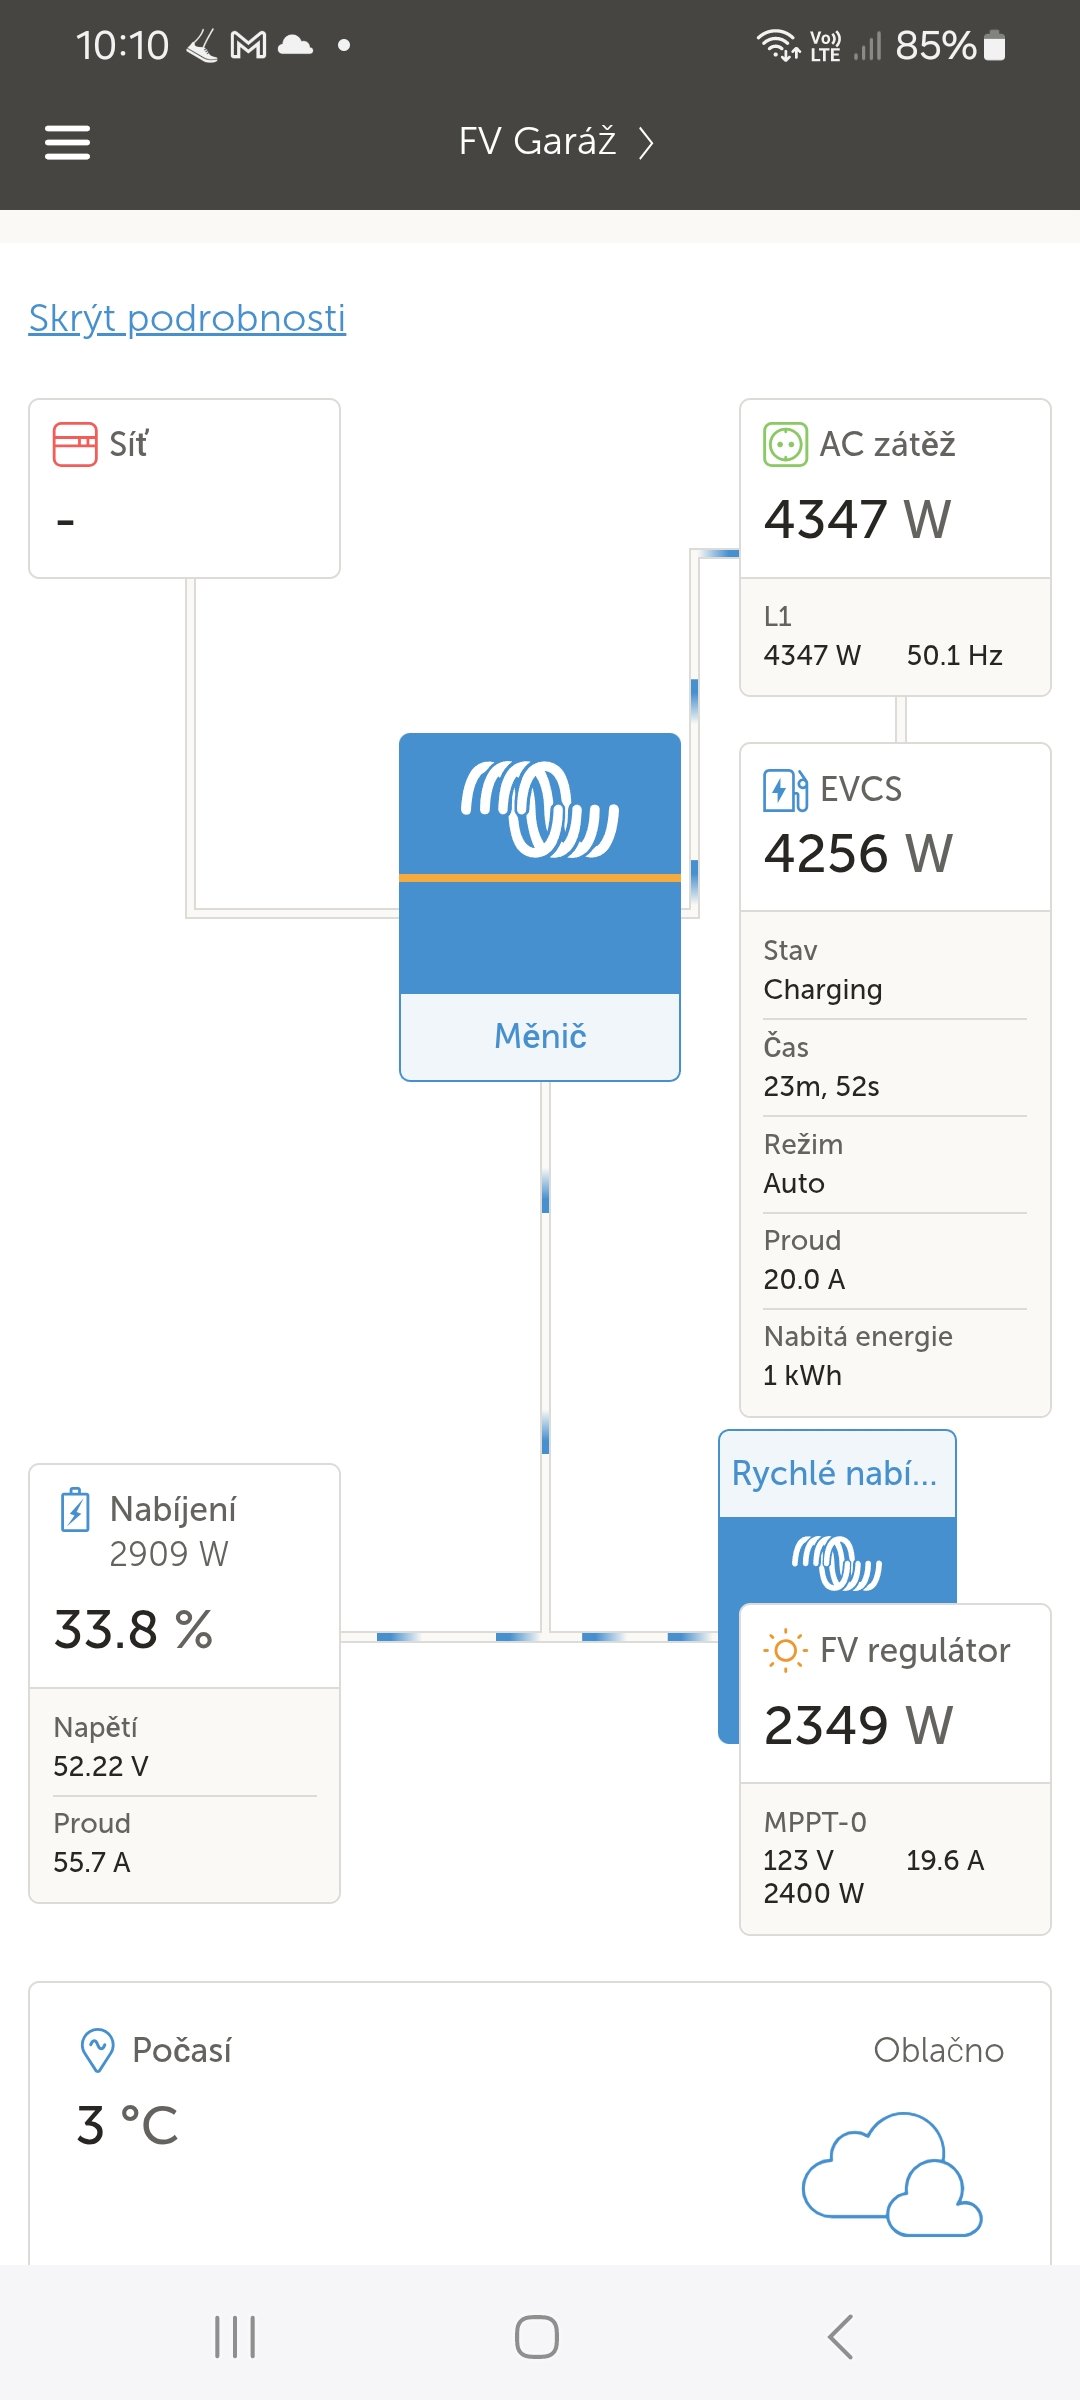This screenshot has width=1080, height=2400.
Task: Tap the EVCS charging station icon
Action: click(x=785, y=790)
